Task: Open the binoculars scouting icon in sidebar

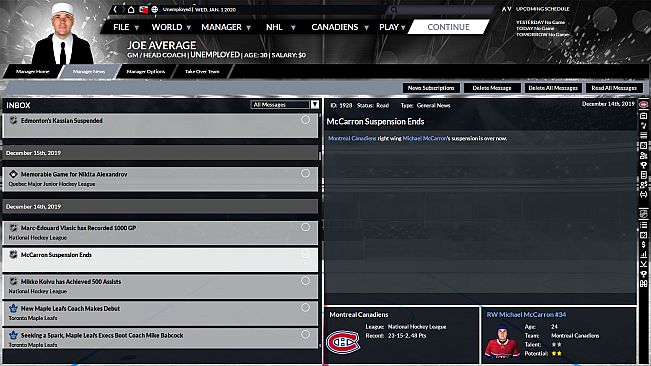Action: coord(644,283)
